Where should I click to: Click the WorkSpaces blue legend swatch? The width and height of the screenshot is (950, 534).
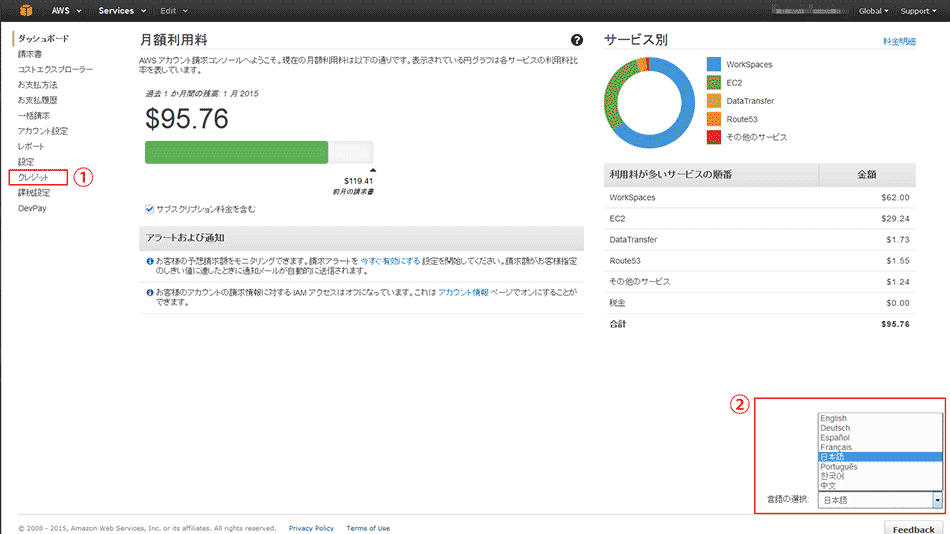[x=714, y=64]
